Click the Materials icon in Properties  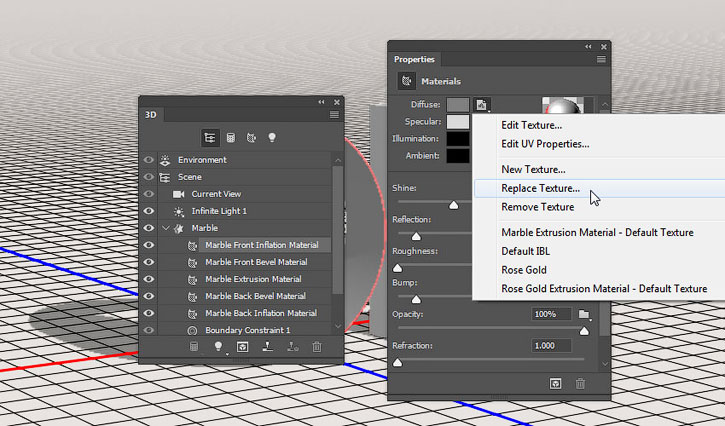[406, 81]
